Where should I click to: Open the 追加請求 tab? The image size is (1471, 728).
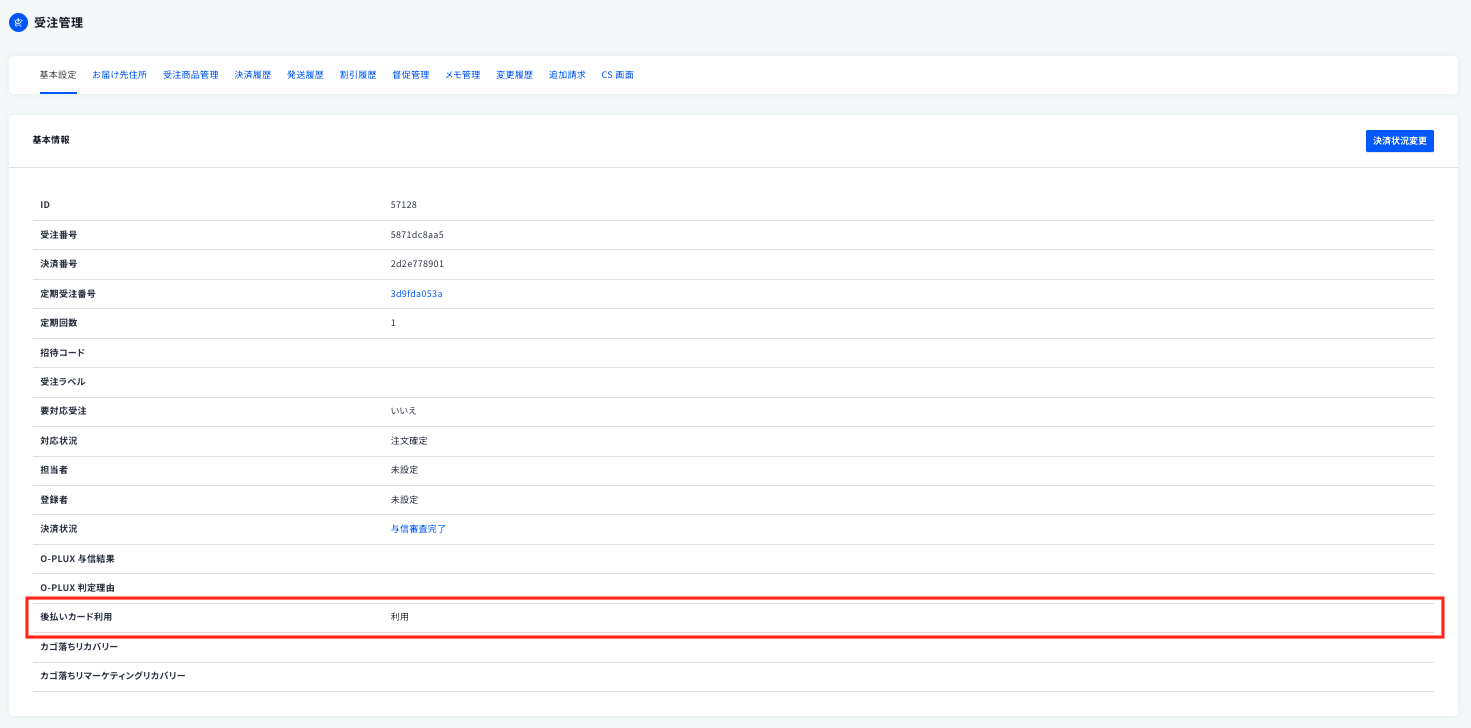coord(567,75)
